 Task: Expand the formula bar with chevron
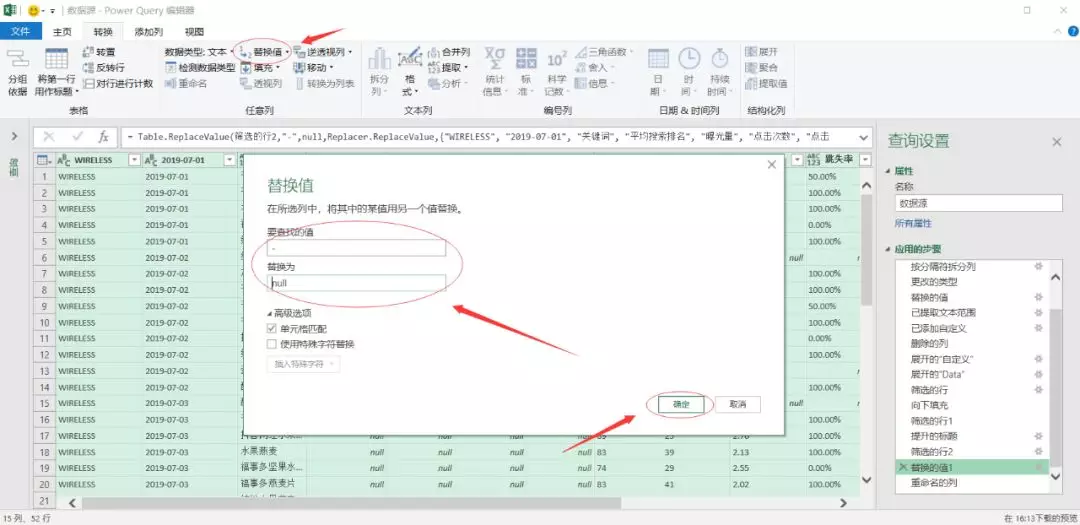pos(863,136)
